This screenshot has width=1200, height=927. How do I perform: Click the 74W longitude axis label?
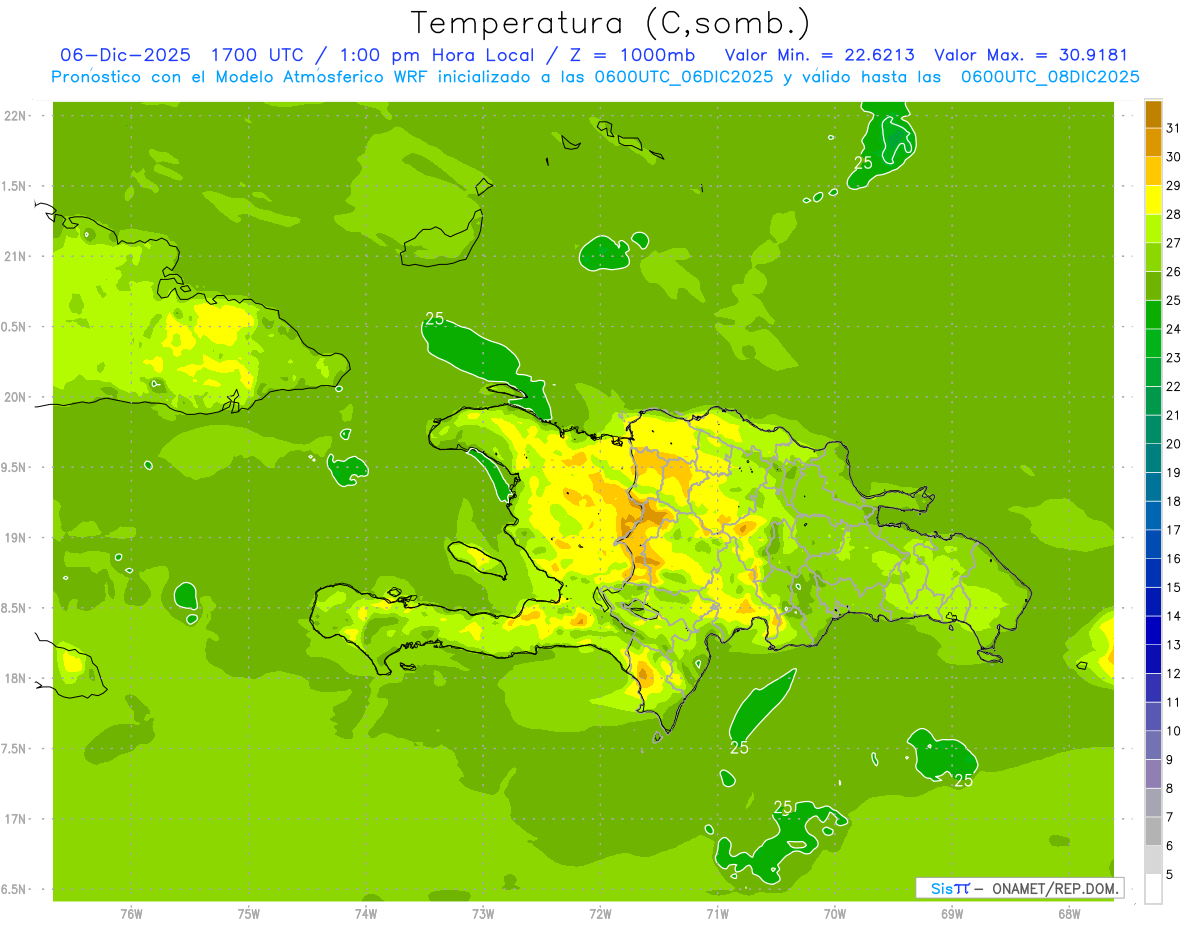pos(366,914)
